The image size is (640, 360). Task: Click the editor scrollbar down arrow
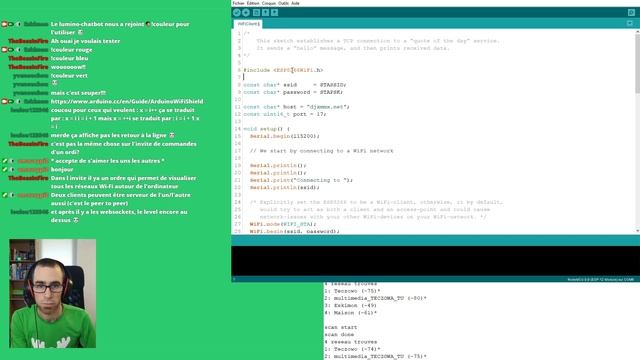coord(637,231)
